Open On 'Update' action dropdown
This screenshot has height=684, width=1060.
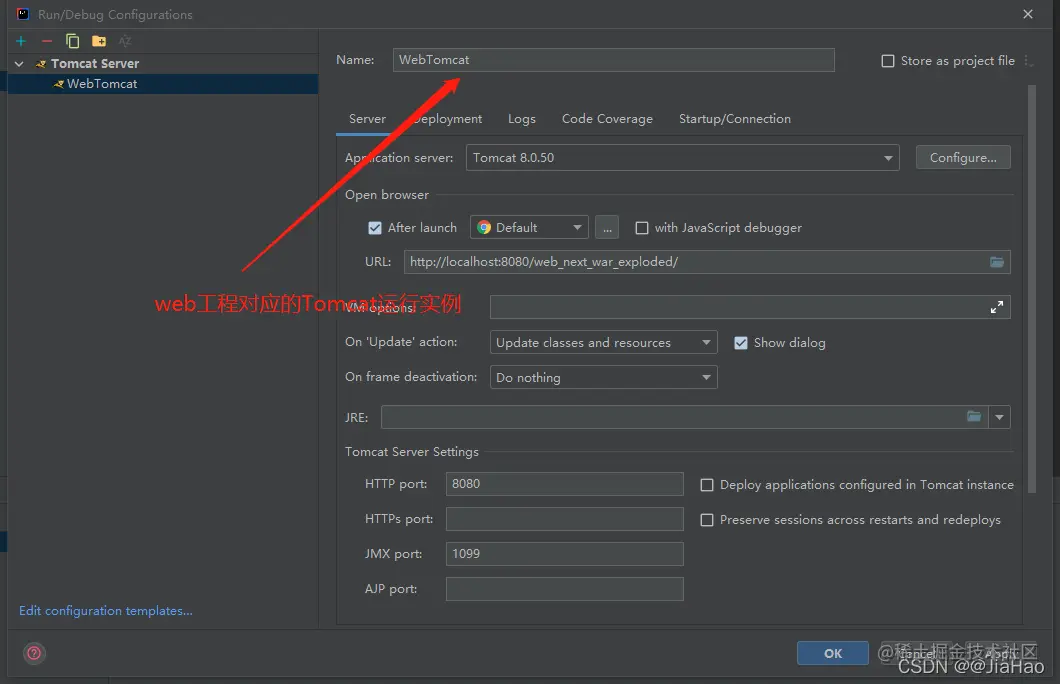(604, 343)
